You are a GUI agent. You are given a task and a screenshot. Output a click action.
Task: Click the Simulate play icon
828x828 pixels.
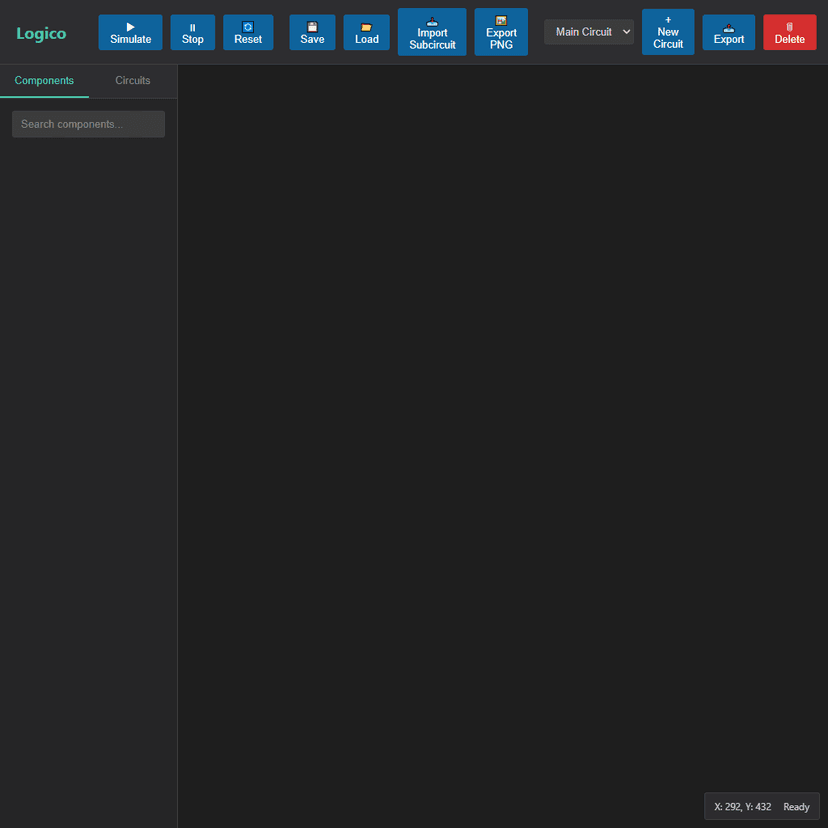tap(130, 24)
